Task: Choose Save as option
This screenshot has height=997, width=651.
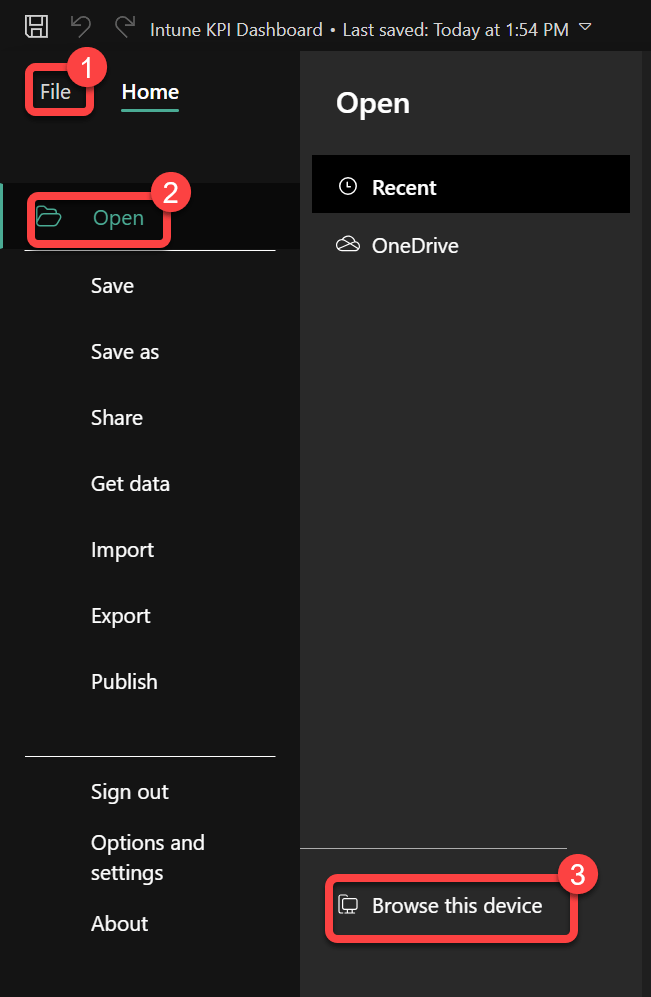Action: click(125, 352)
